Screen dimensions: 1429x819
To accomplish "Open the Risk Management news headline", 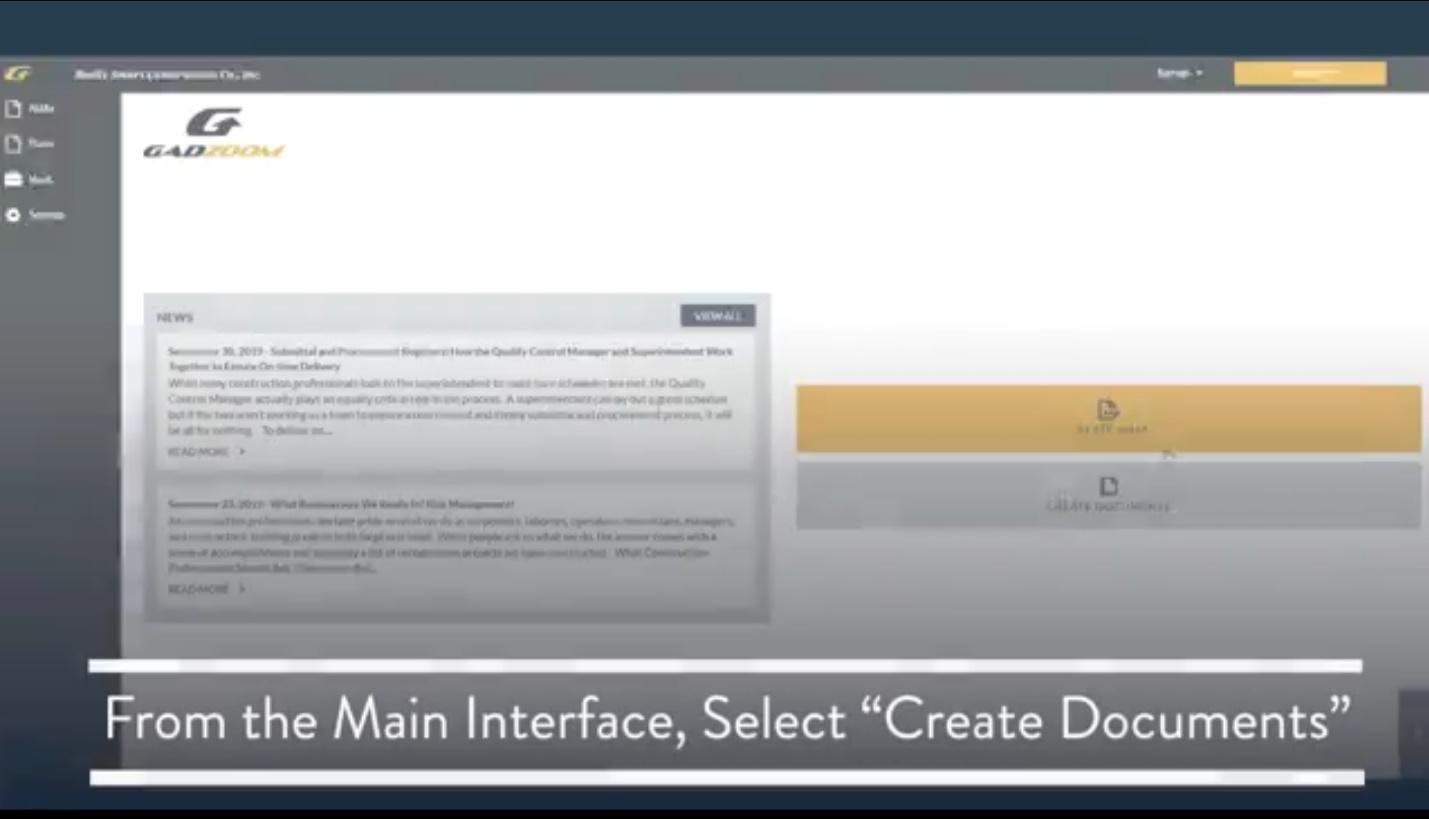I will click(341, 504).
